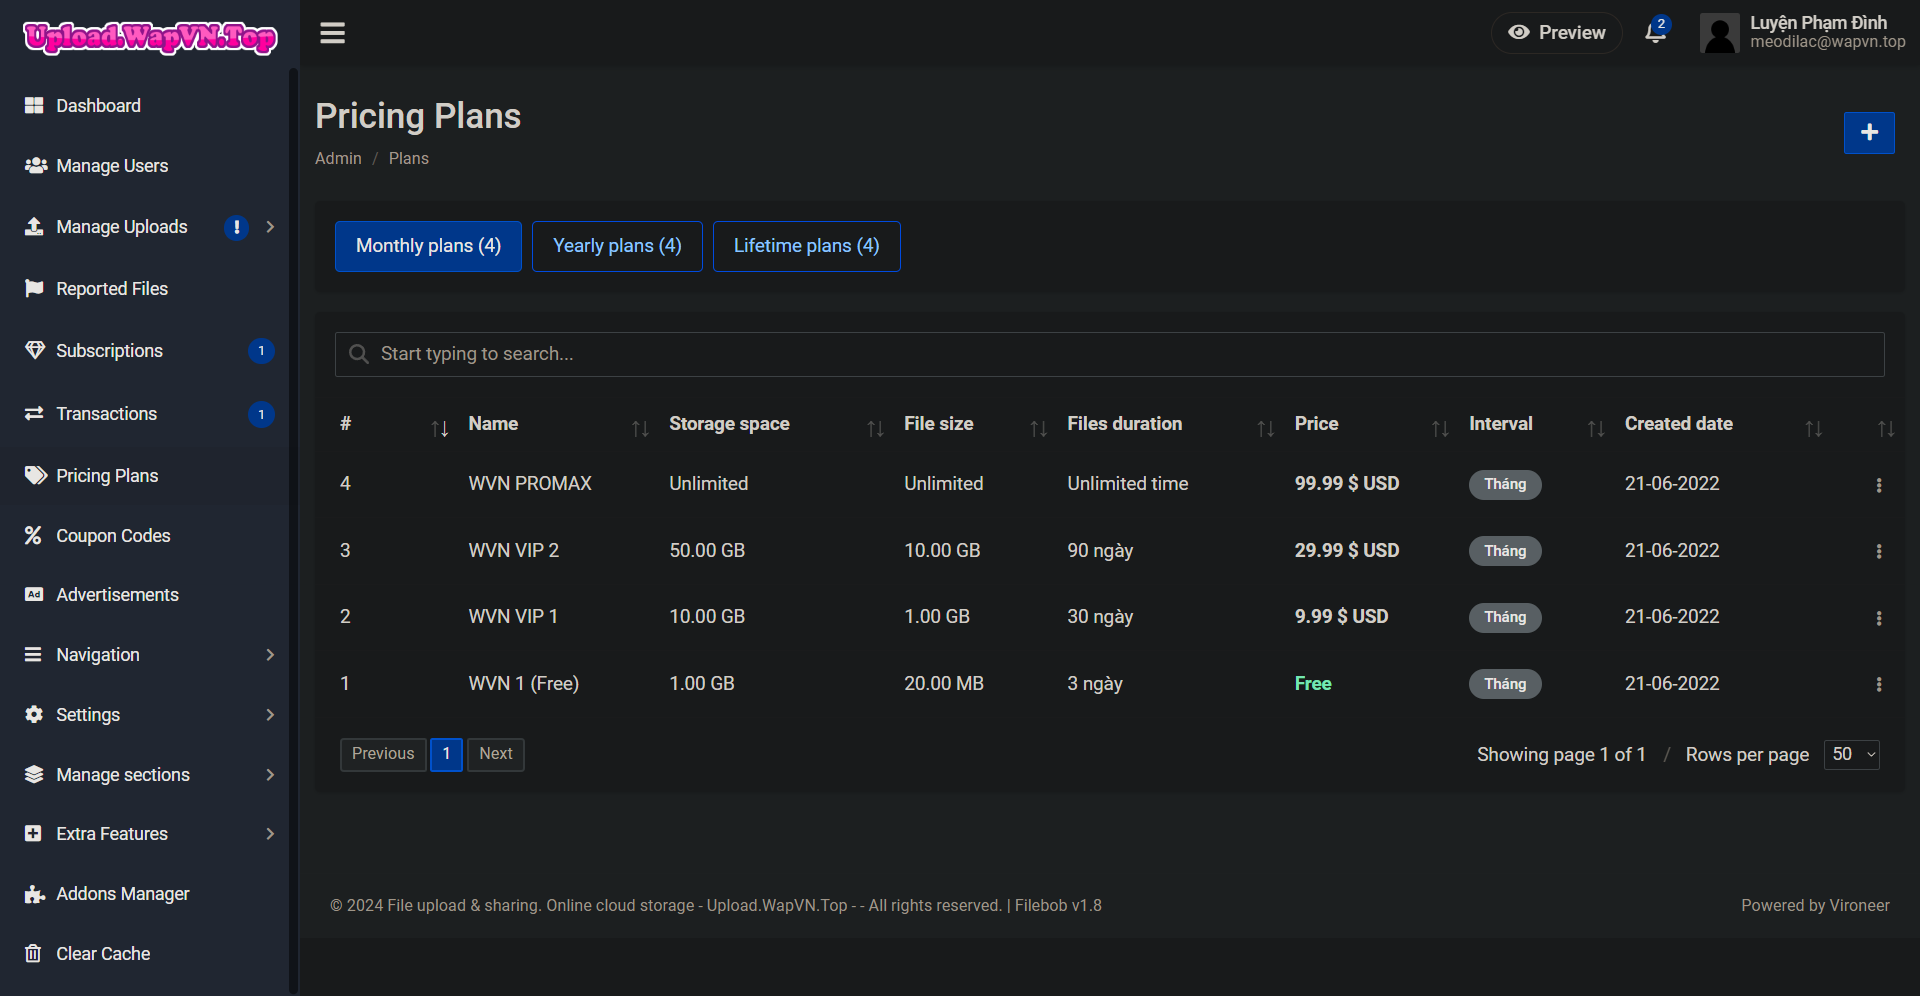Click Transactions badge count 1
1920x996 pixels.
point(261,414)
